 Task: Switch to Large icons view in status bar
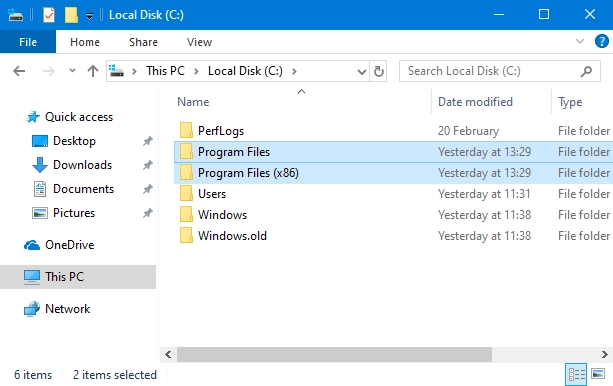pos(598,374)
